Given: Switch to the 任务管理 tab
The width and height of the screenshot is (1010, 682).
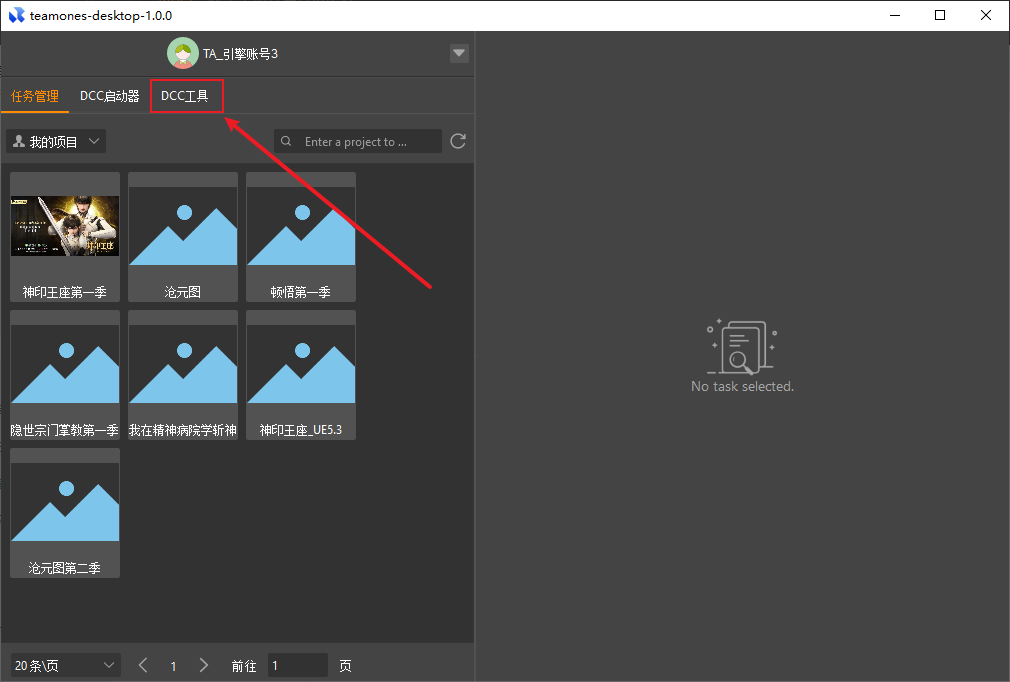Looking at the screenshot, I should (35, 96).
